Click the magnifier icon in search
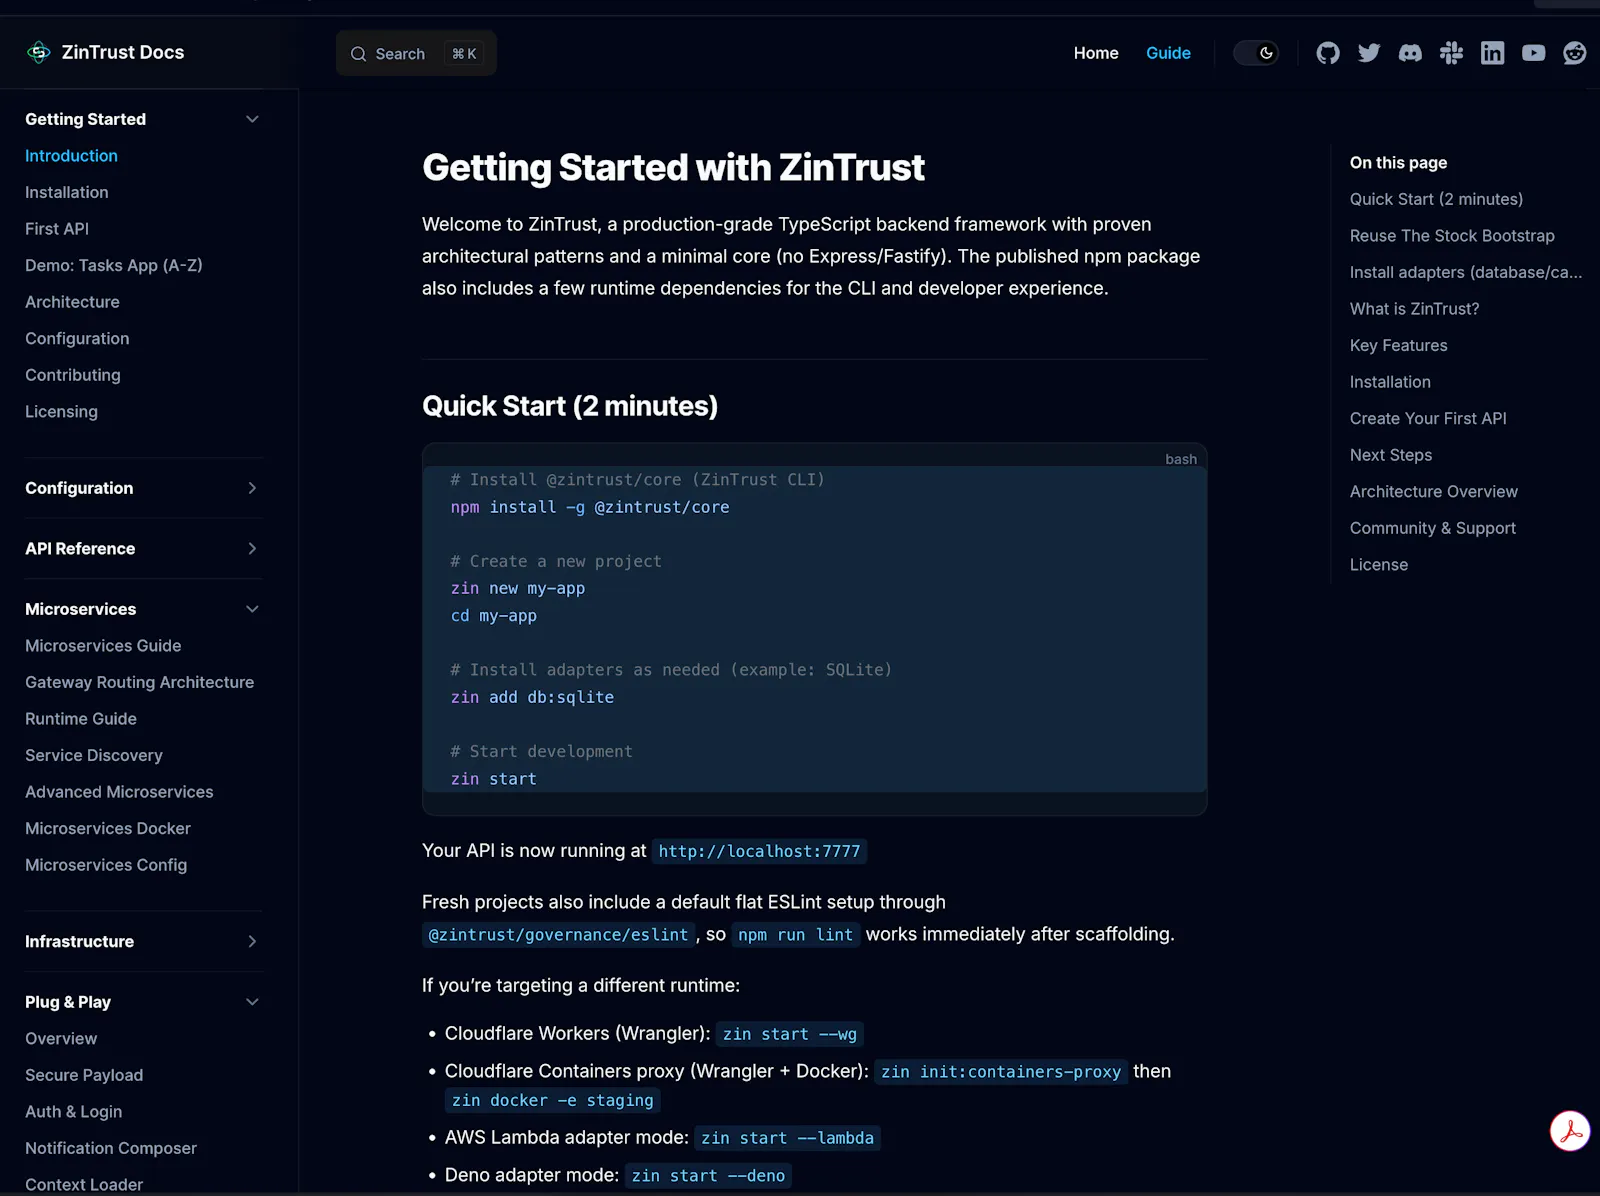The width and height of the screenshot is (1600, 1196). tap(358, 54)
